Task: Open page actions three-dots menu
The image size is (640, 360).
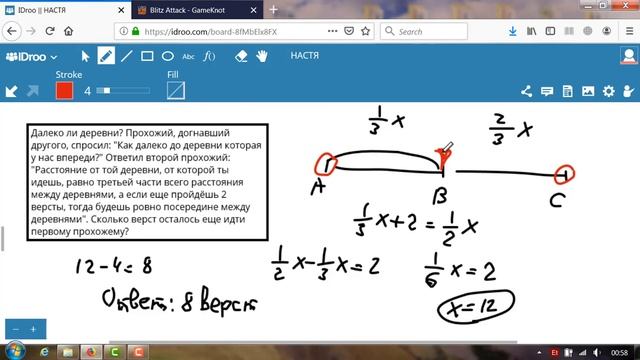Action: point(332,31)
